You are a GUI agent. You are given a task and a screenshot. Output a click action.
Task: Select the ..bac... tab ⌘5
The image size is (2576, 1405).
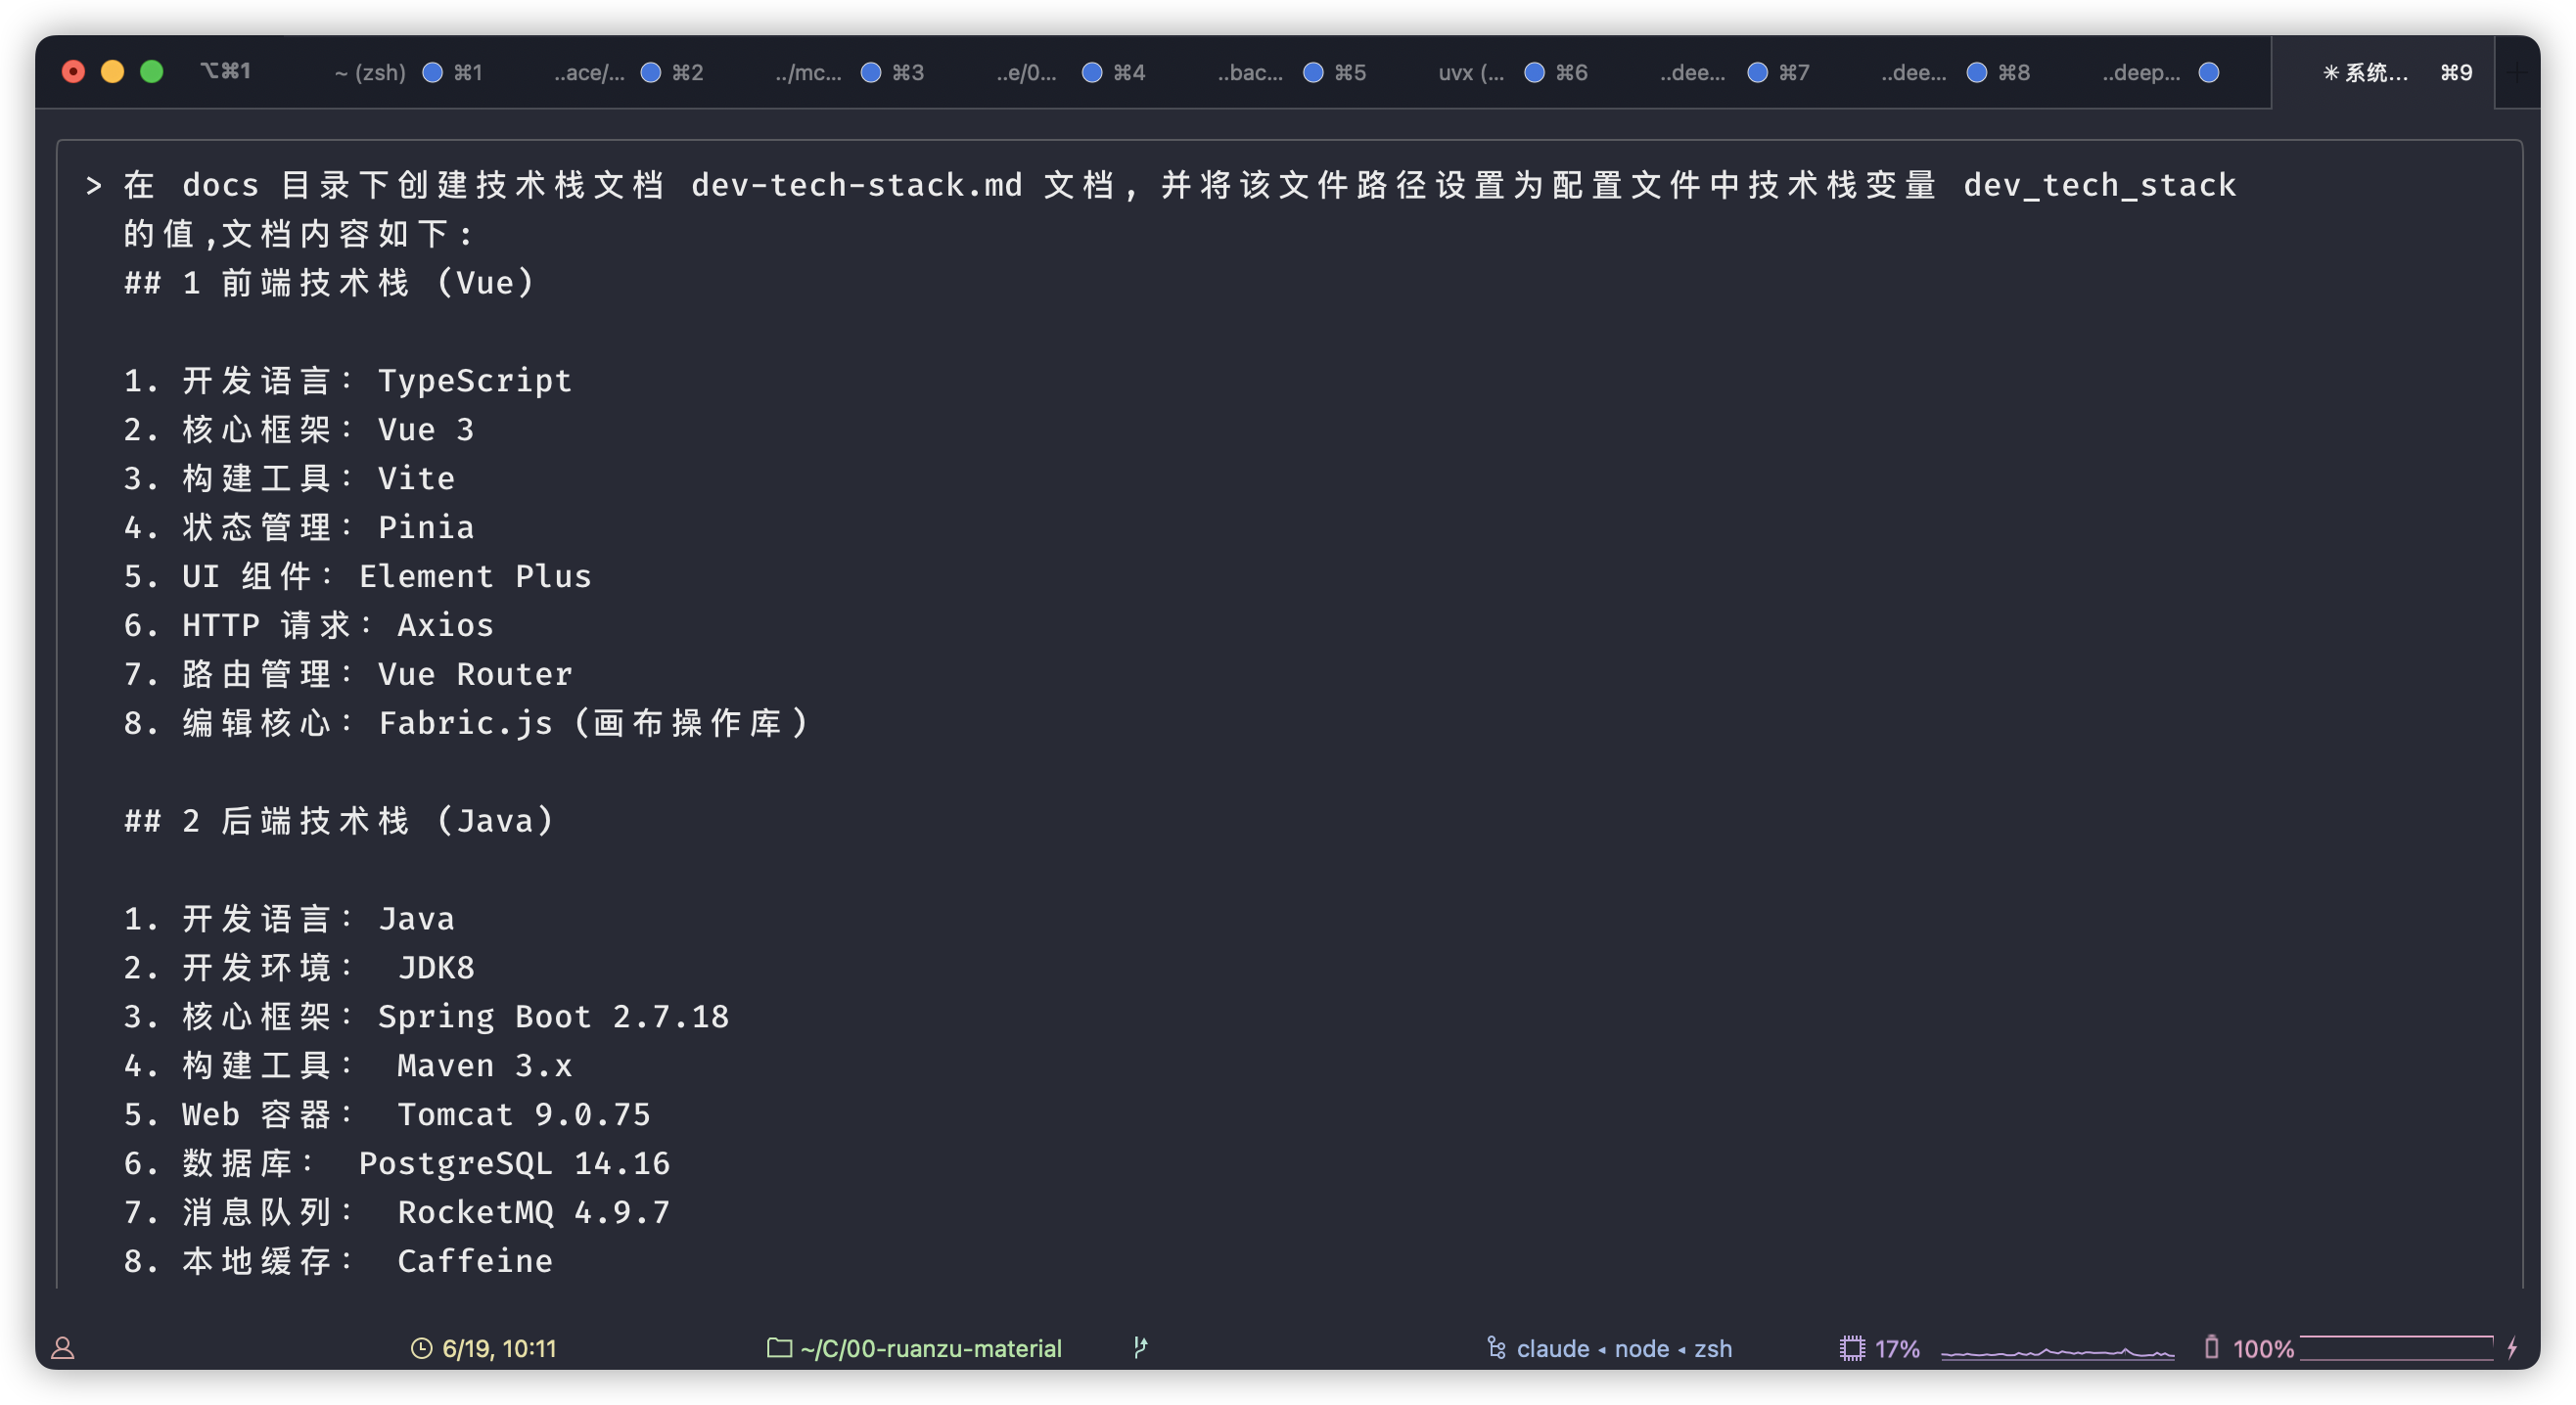[1249, 72]
